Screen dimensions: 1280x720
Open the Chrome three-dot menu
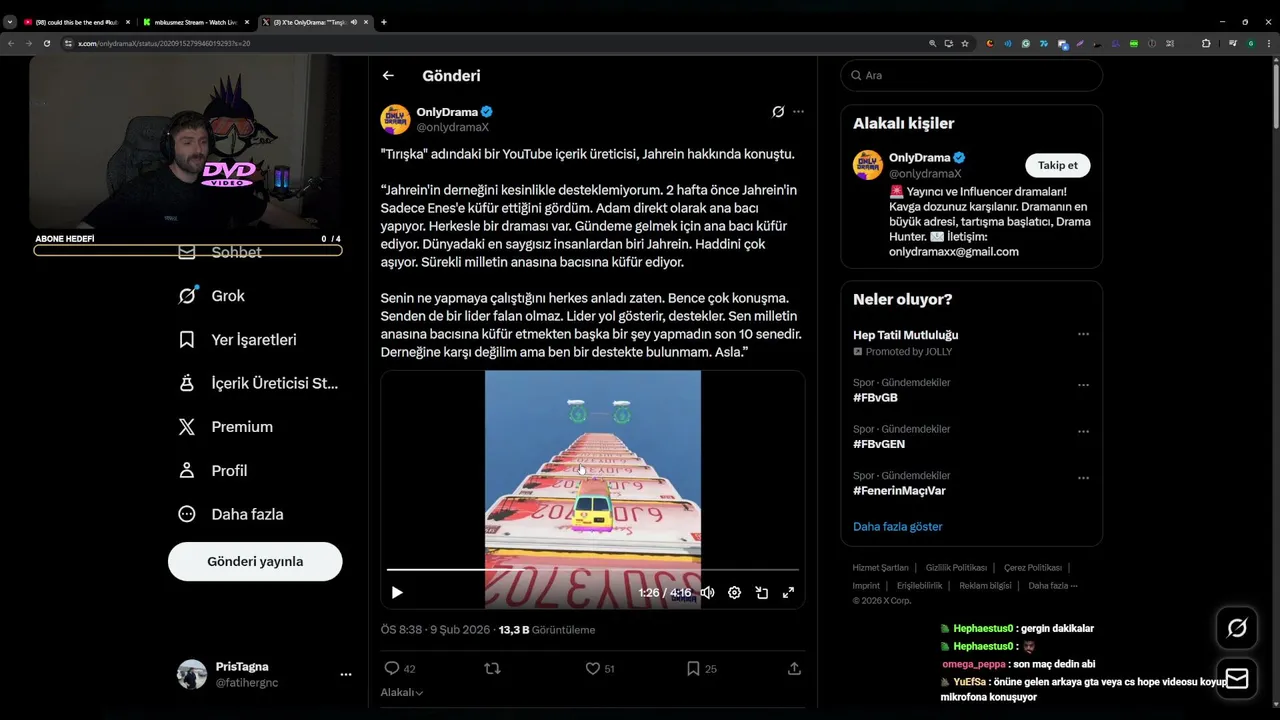(1269, 44)
